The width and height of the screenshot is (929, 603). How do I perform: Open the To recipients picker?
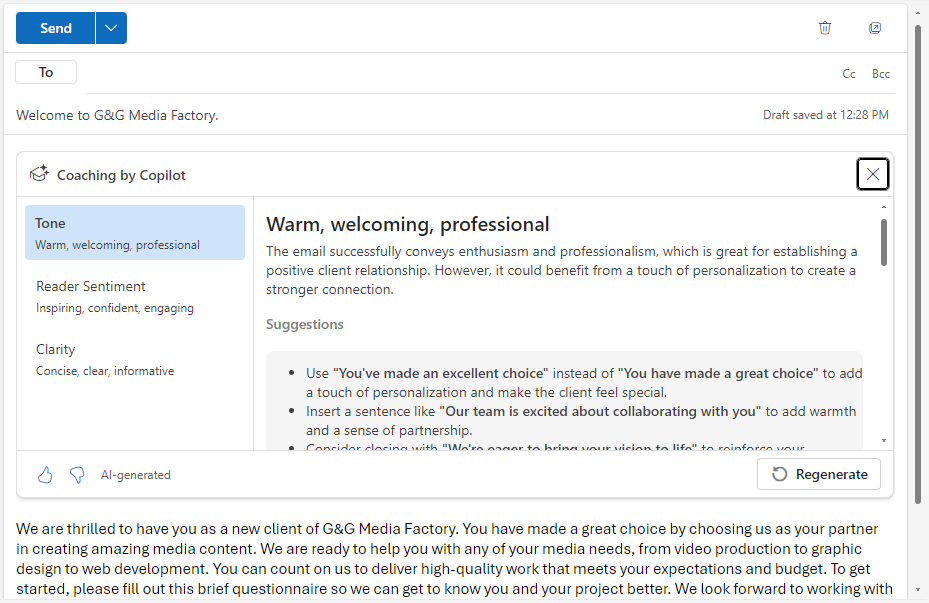point(45,72)
